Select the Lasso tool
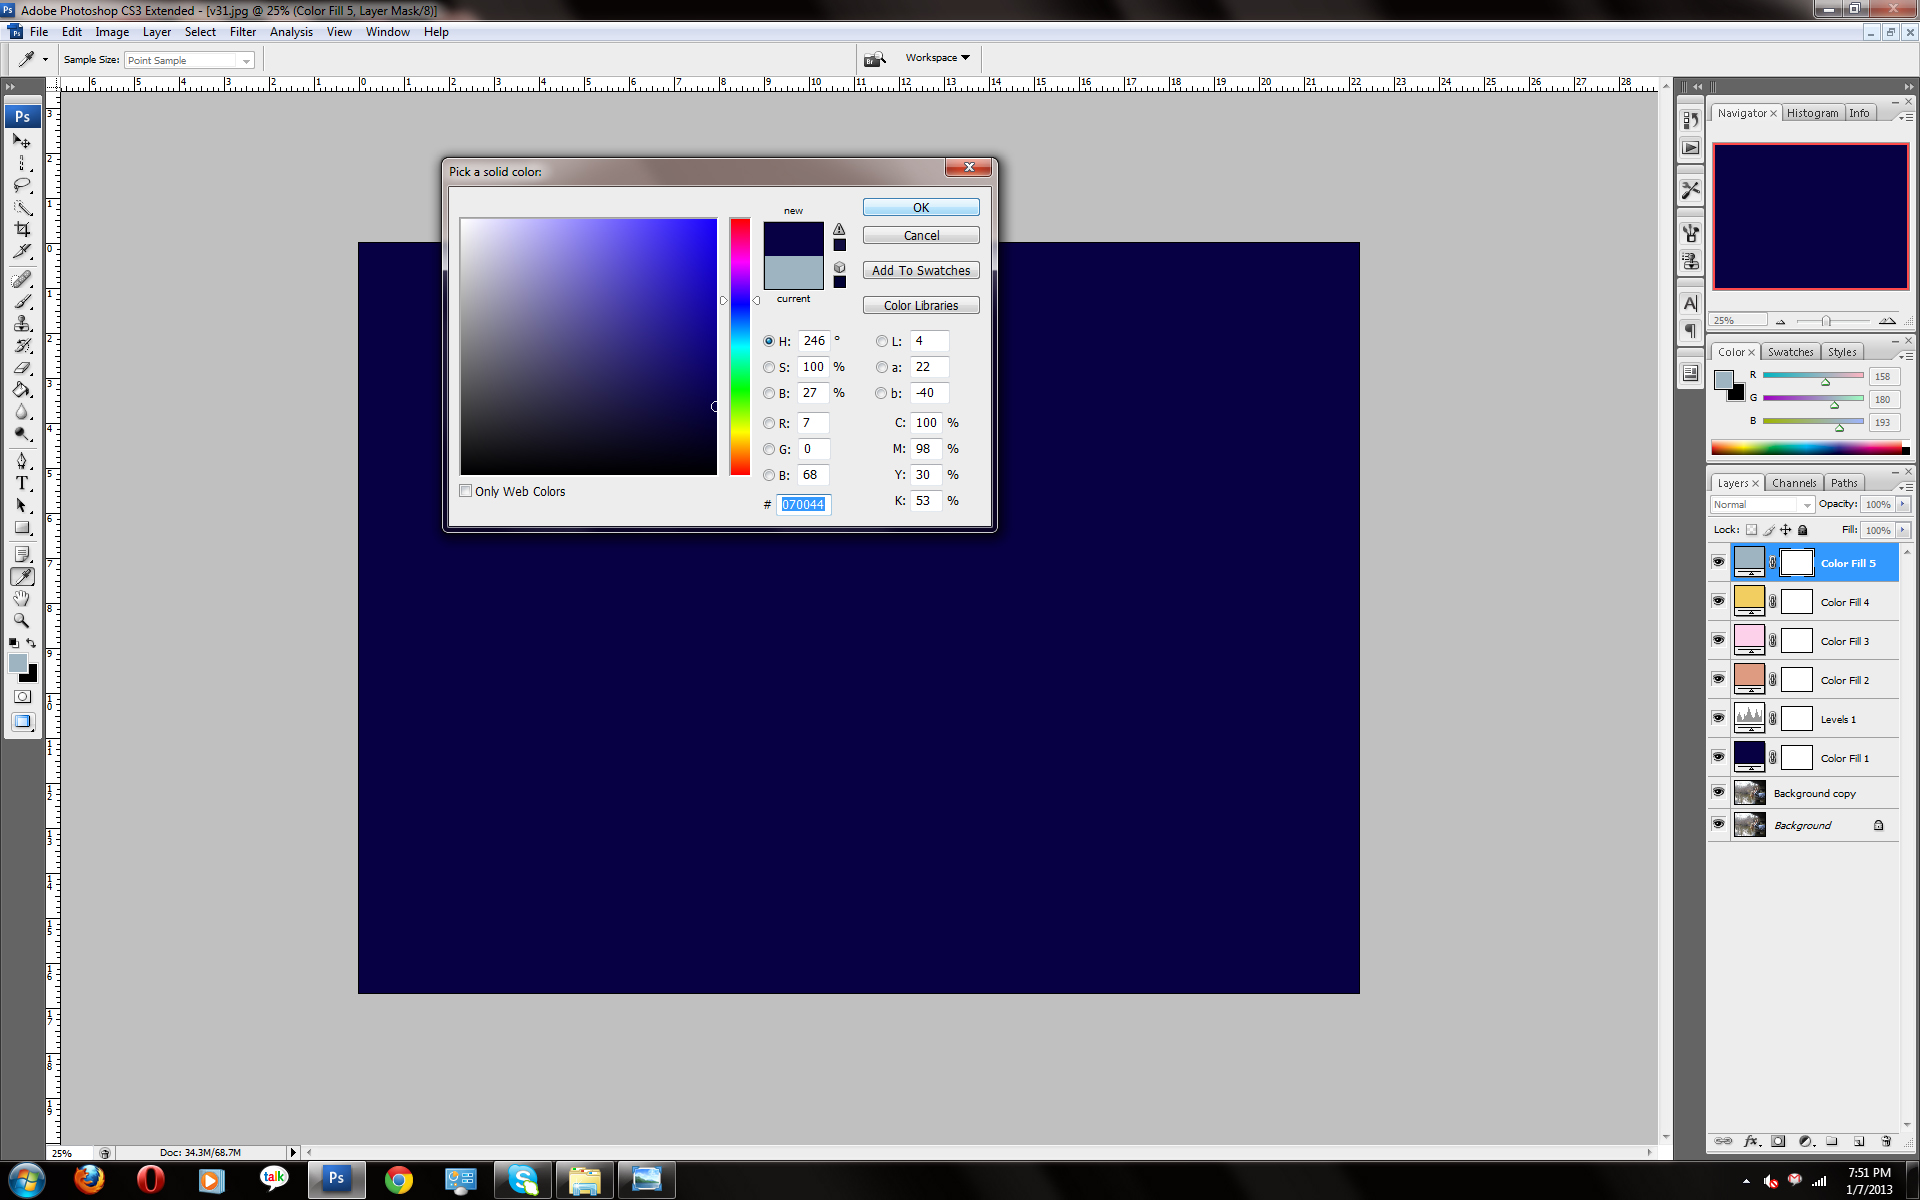This screenshot has height=1200, width=1920. pos(22,185)
